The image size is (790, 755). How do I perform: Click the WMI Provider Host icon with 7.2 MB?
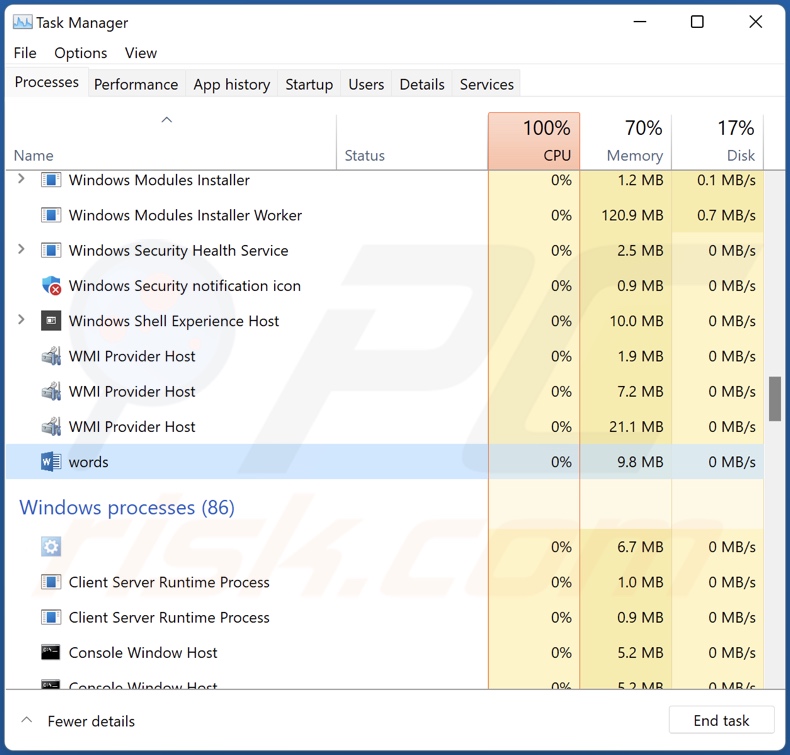[x=51, y=391]
